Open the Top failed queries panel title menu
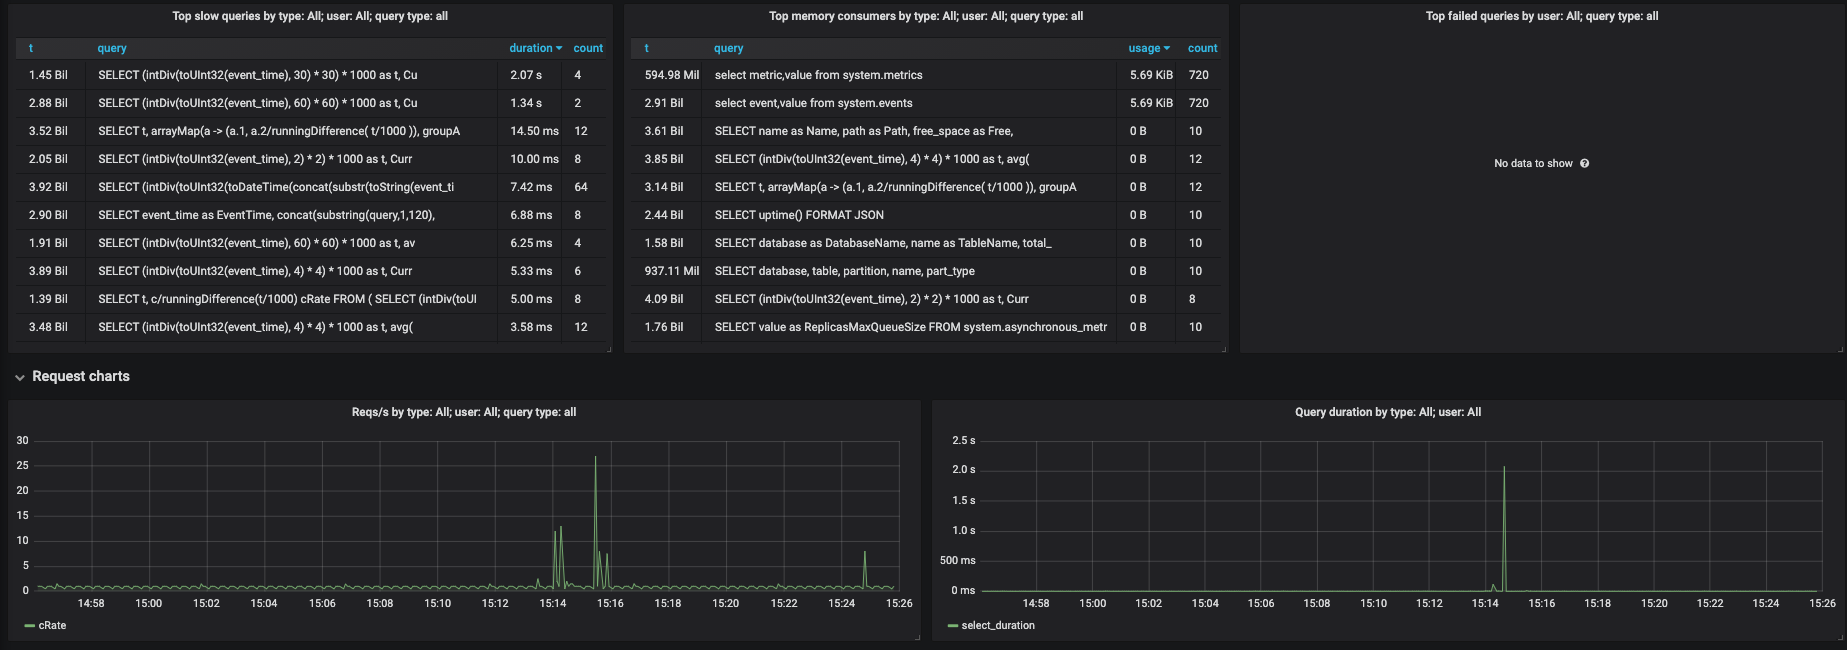This screenshot has height=650, width=1847. click(1541, 16)
